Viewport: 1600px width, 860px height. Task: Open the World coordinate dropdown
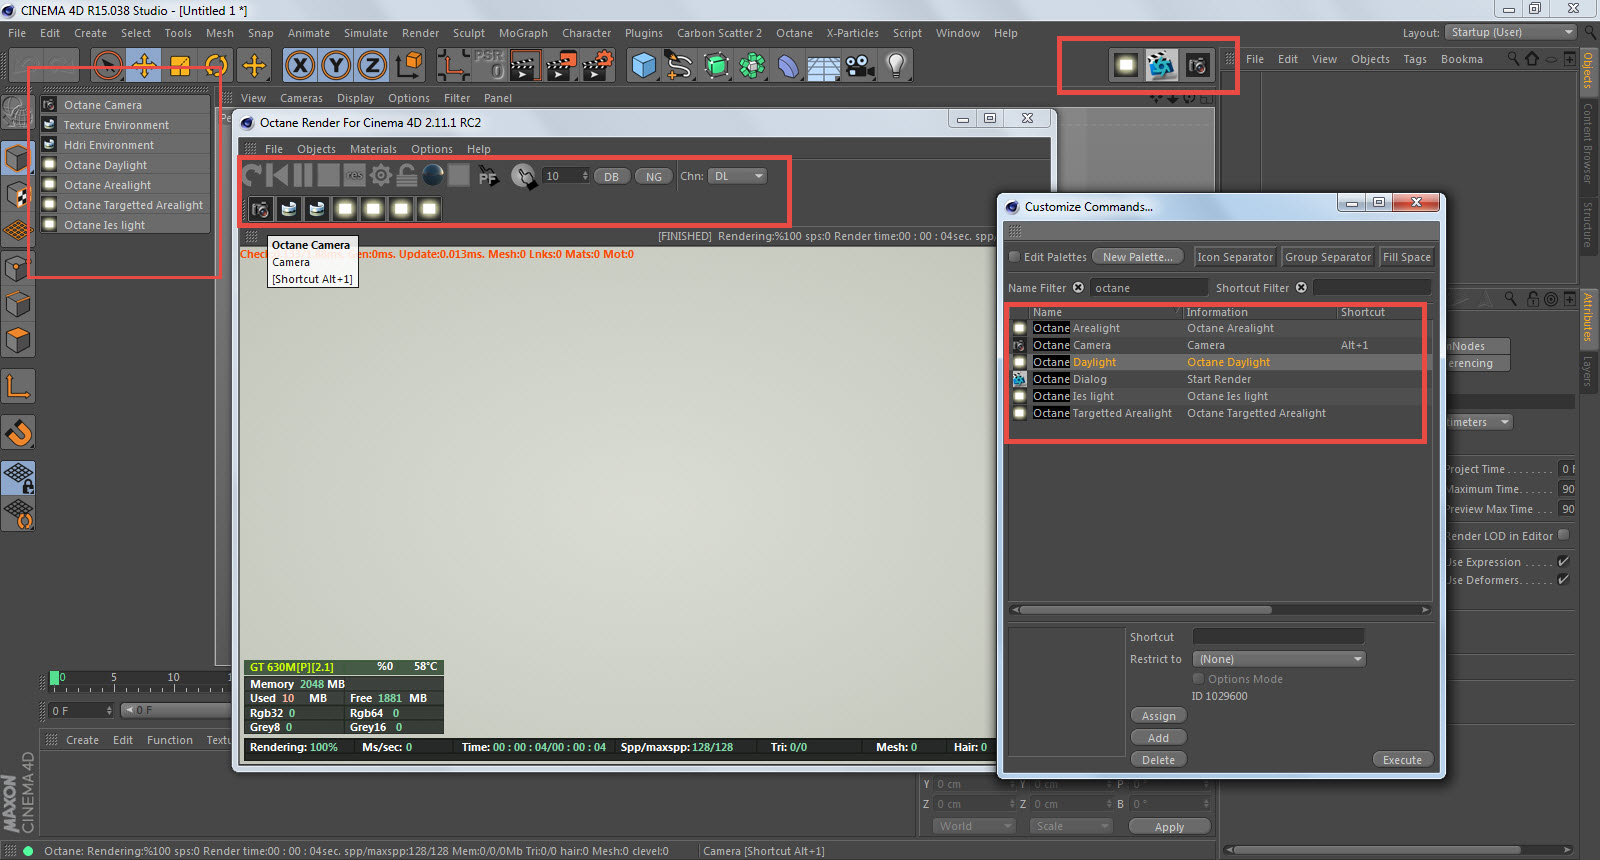(975, 826)
